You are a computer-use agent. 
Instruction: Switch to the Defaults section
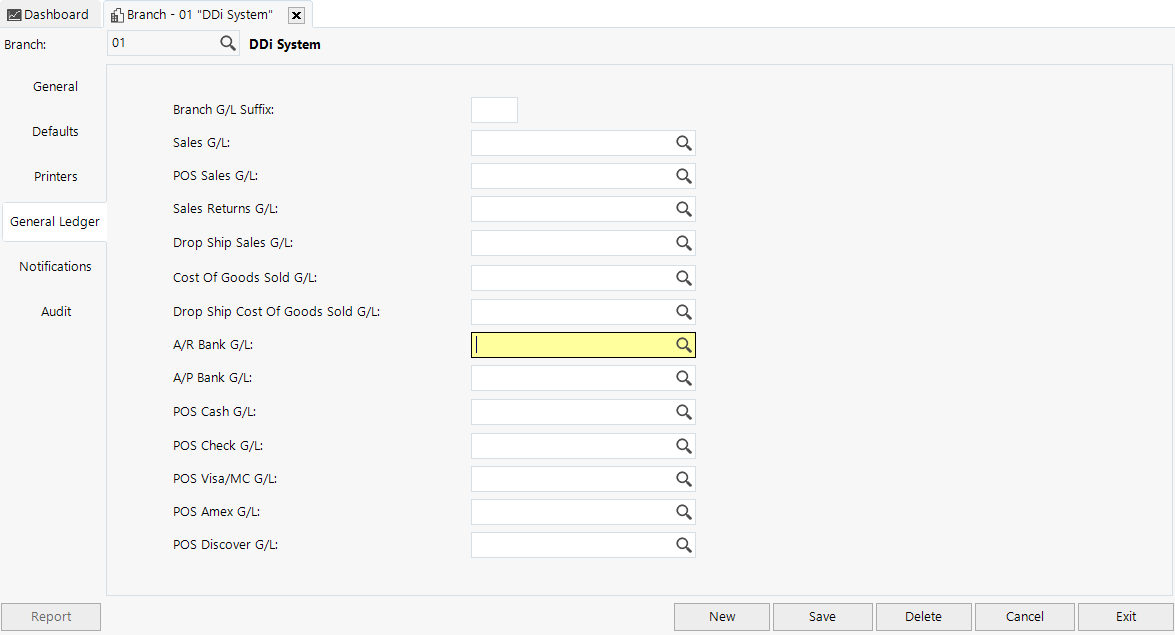coord(55,131)
